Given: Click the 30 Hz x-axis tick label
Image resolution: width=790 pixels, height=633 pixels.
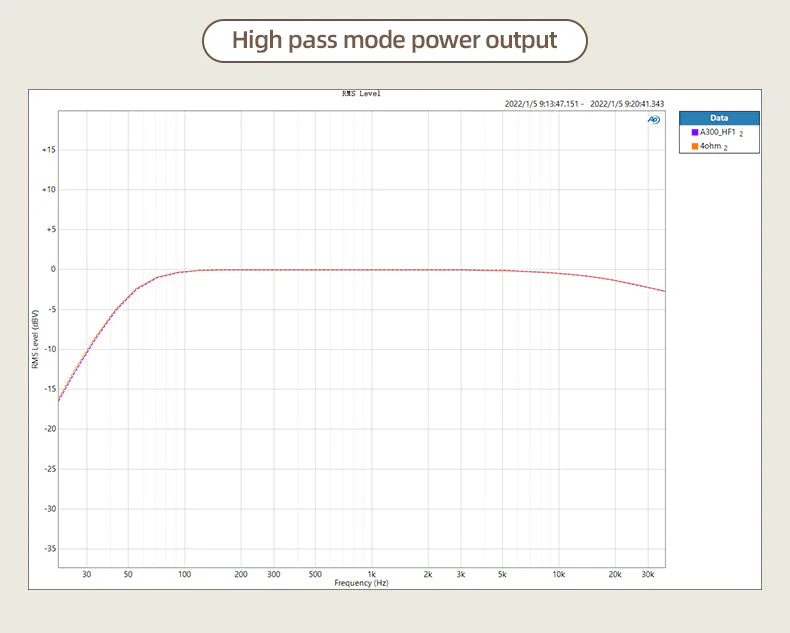Looking at the screenshot, I should pos(87,574).
